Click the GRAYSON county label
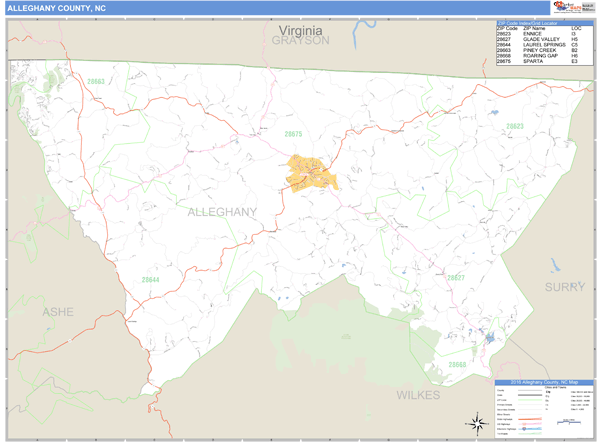 point(299,42)
